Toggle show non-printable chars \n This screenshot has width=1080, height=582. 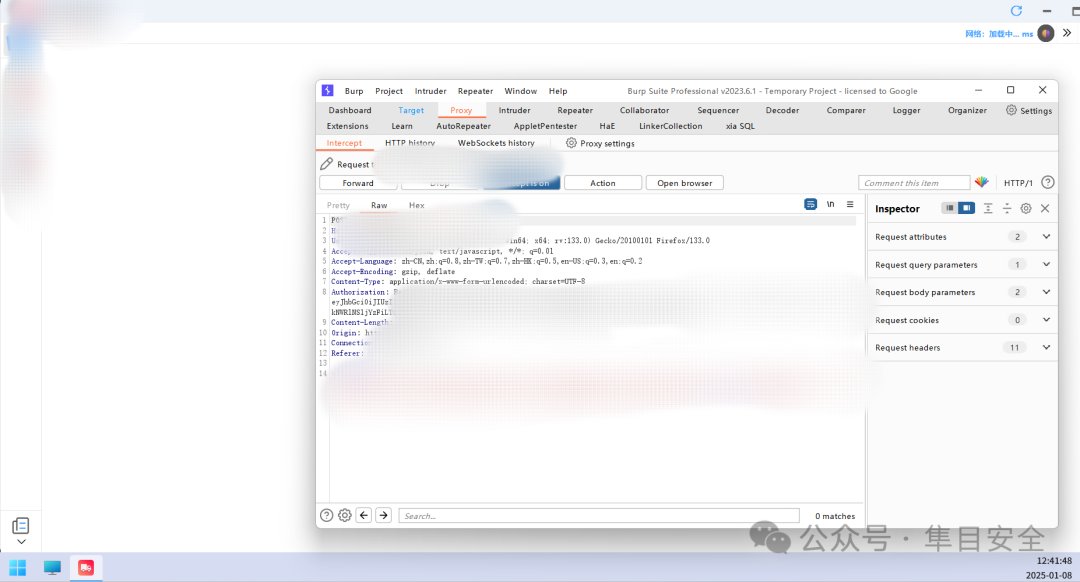[831, 205]
